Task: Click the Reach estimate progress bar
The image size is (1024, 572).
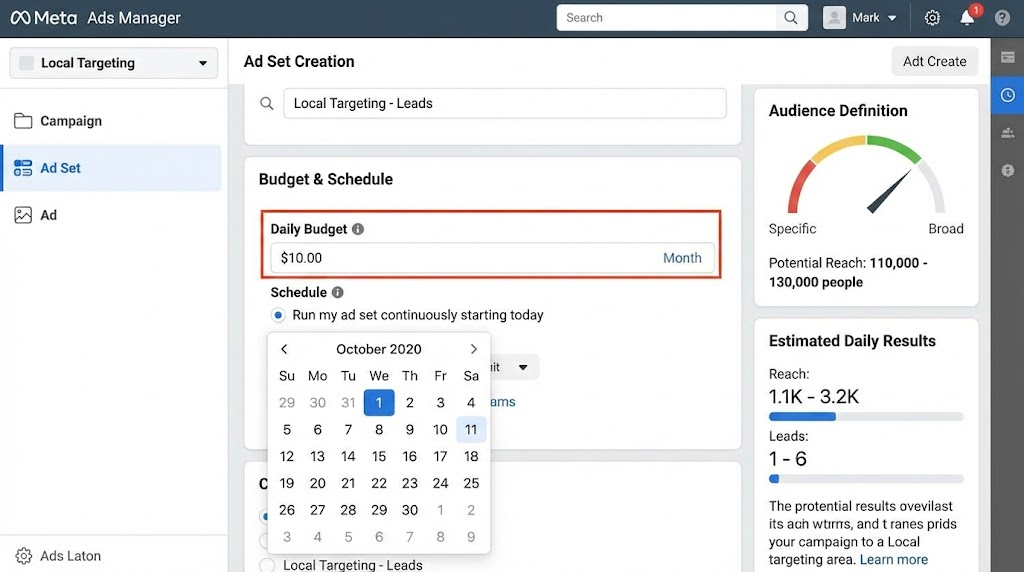Action: coord(866,417)
